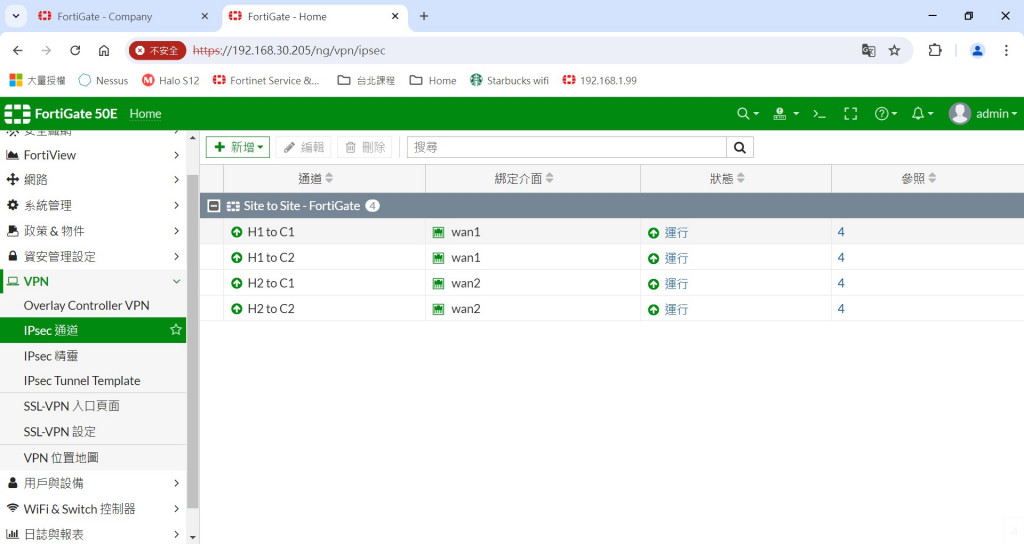
Task: Expand the 用戶與設備 menu
Action: coord(93,483)
